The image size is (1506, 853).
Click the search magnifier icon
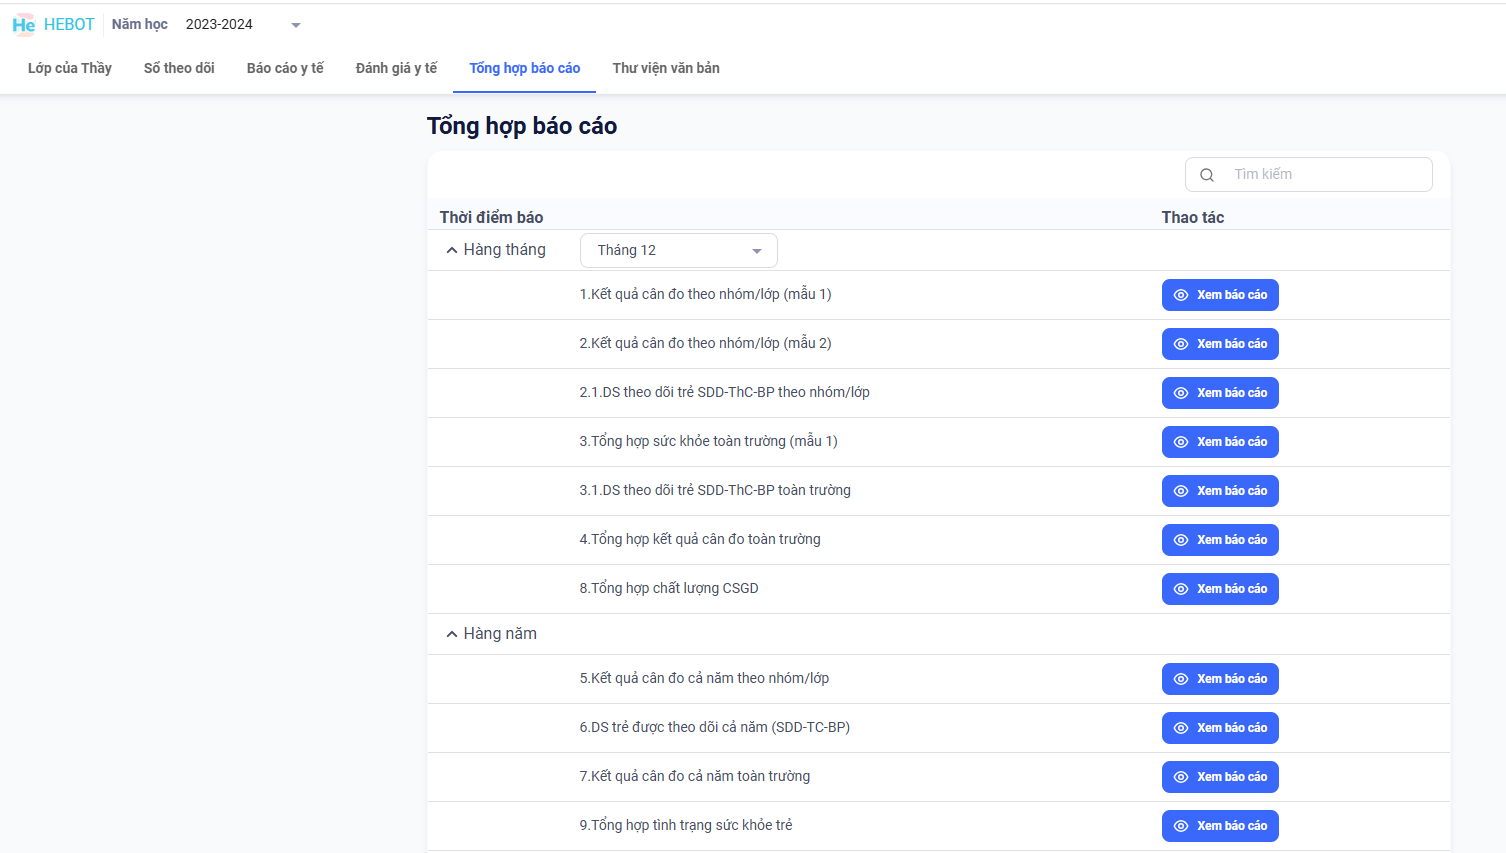tap(1207, 175)
